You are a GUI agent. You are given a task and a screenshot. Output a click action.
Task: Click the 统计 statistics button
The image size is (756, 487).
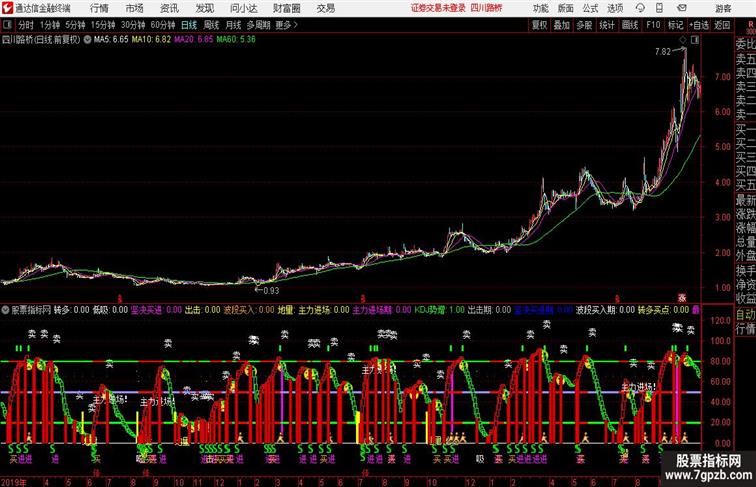click(607, 25)
